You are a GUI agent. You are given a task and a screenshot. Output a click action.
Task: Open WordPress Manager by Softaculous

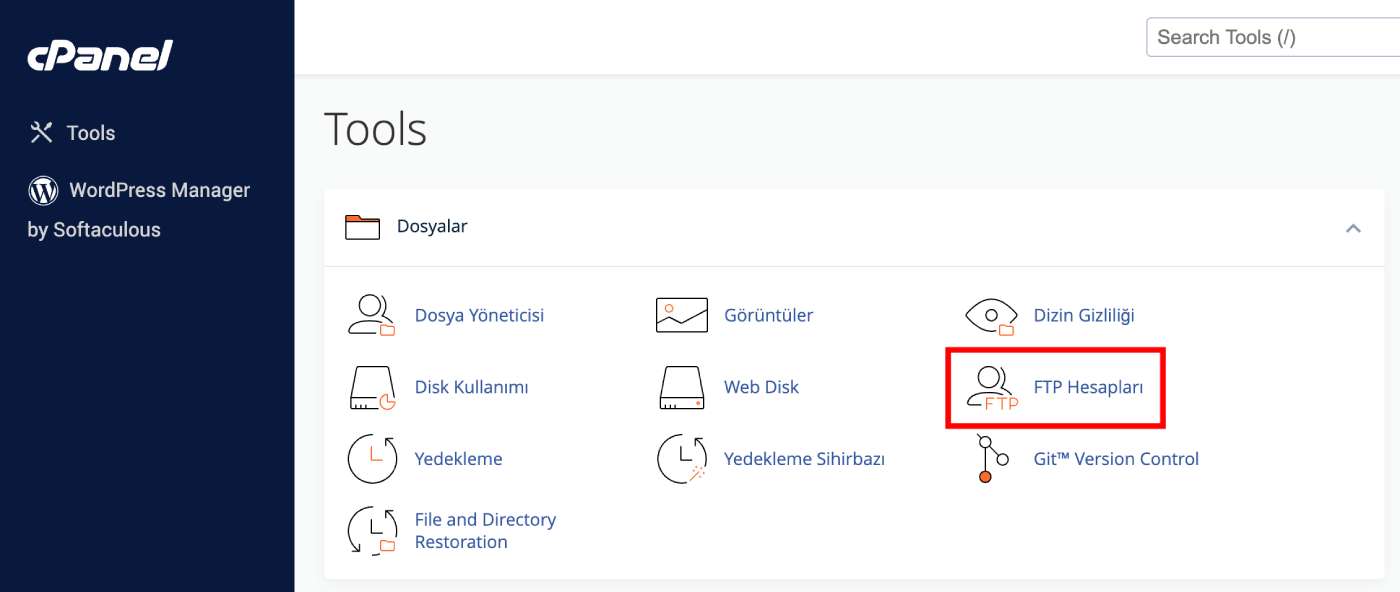(139, 210)
